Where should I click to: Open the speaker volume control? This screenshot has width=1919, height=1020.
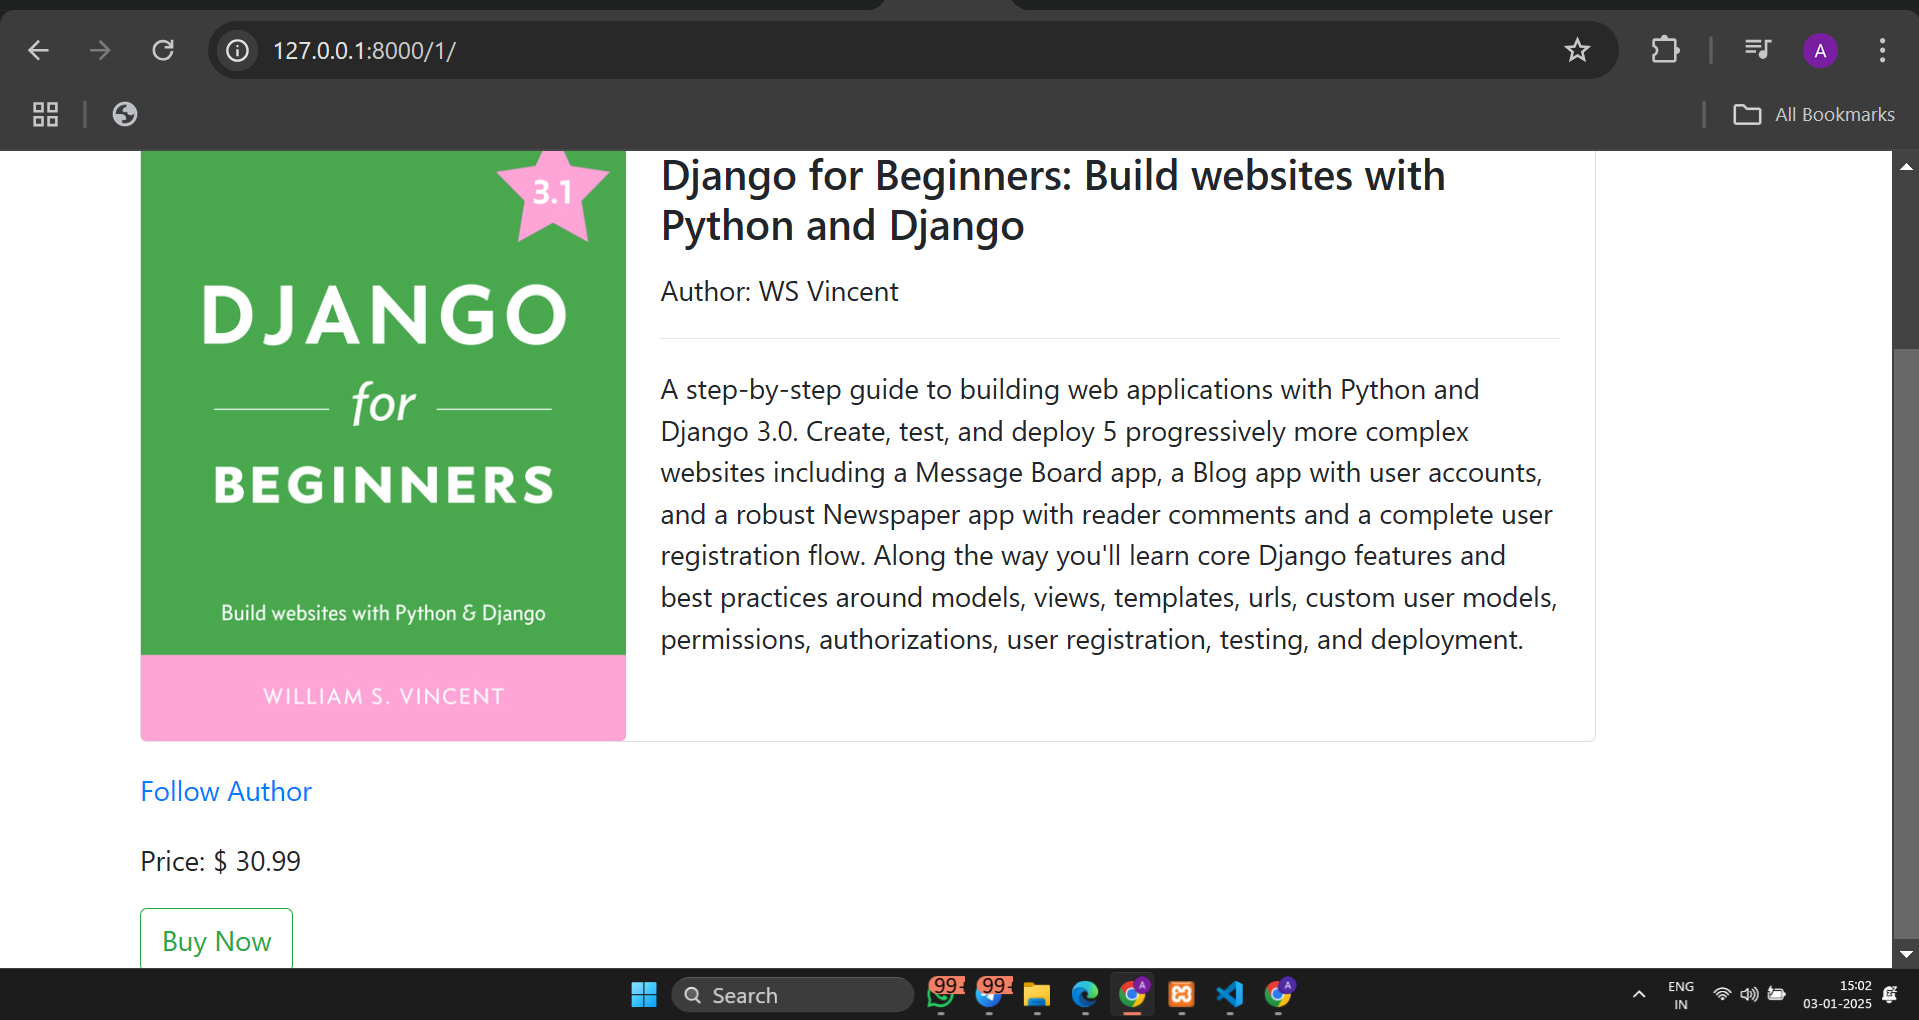pyautogui.click(x=1749, y=994)
